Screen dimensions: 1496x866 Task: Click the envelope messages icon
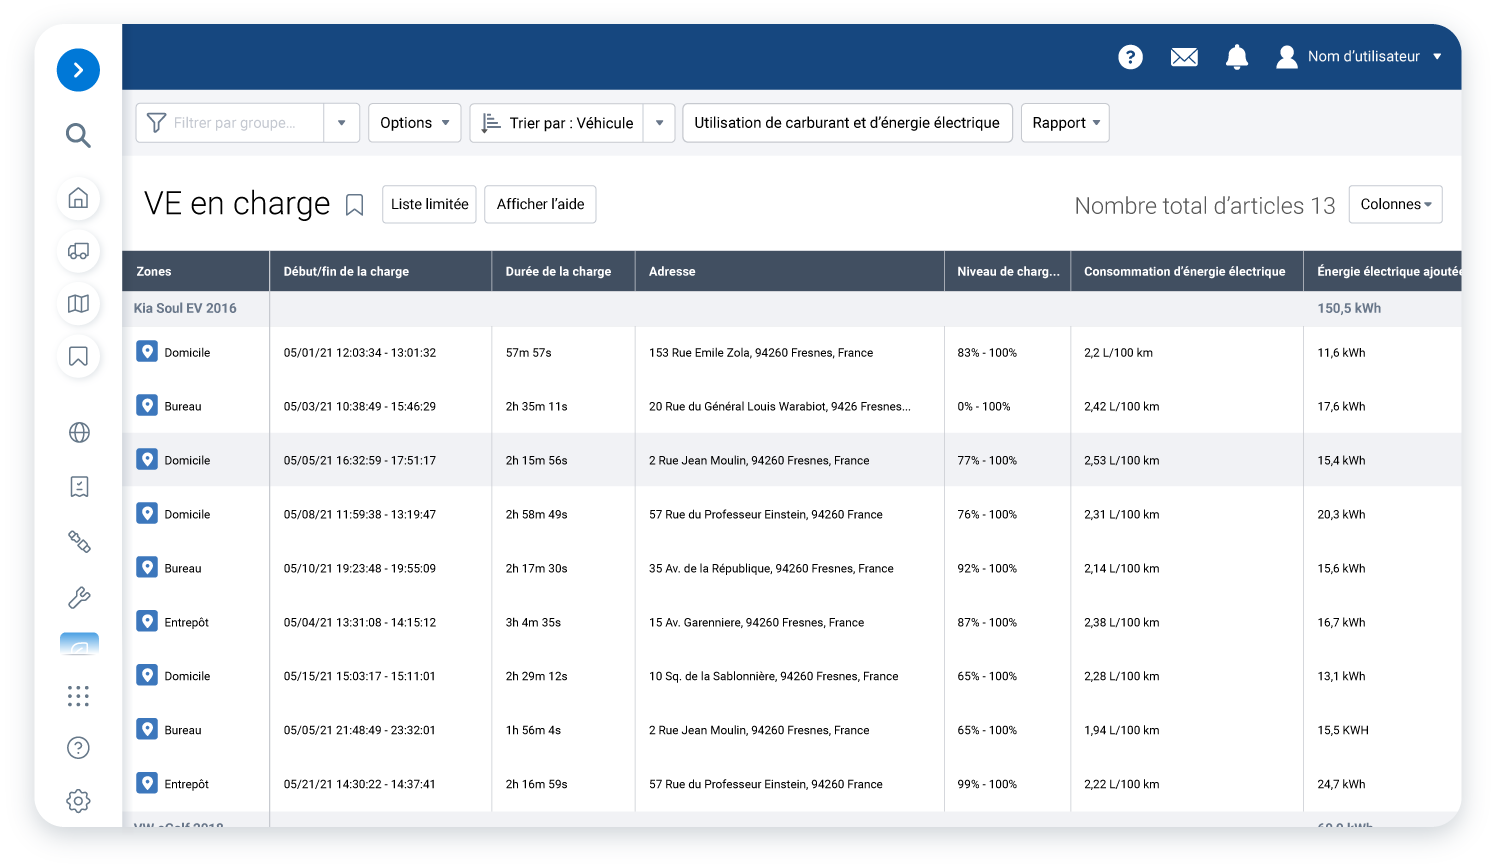click(1184, 57)
